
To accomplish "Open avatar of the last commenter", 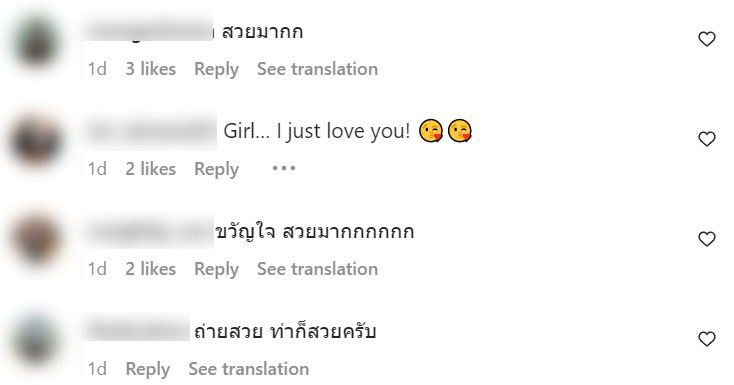I will point(36,341).
